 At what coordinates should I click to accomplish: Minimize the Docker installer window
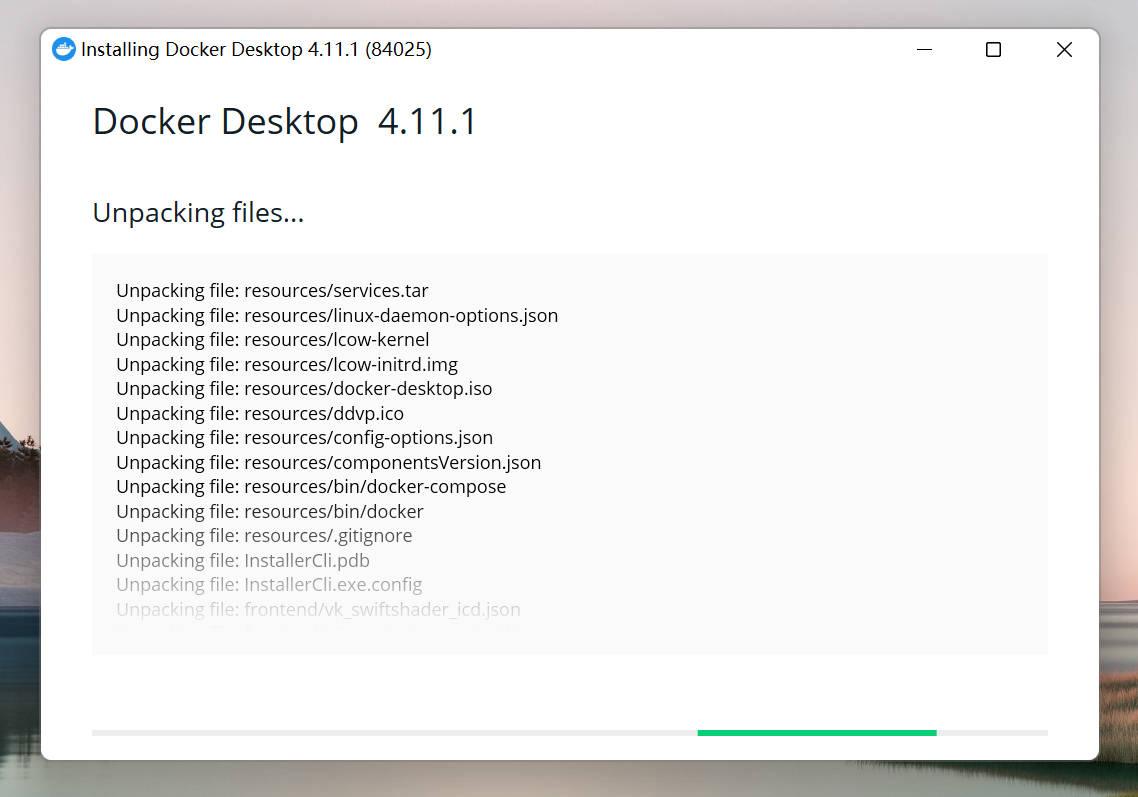(x=923, y=49)
